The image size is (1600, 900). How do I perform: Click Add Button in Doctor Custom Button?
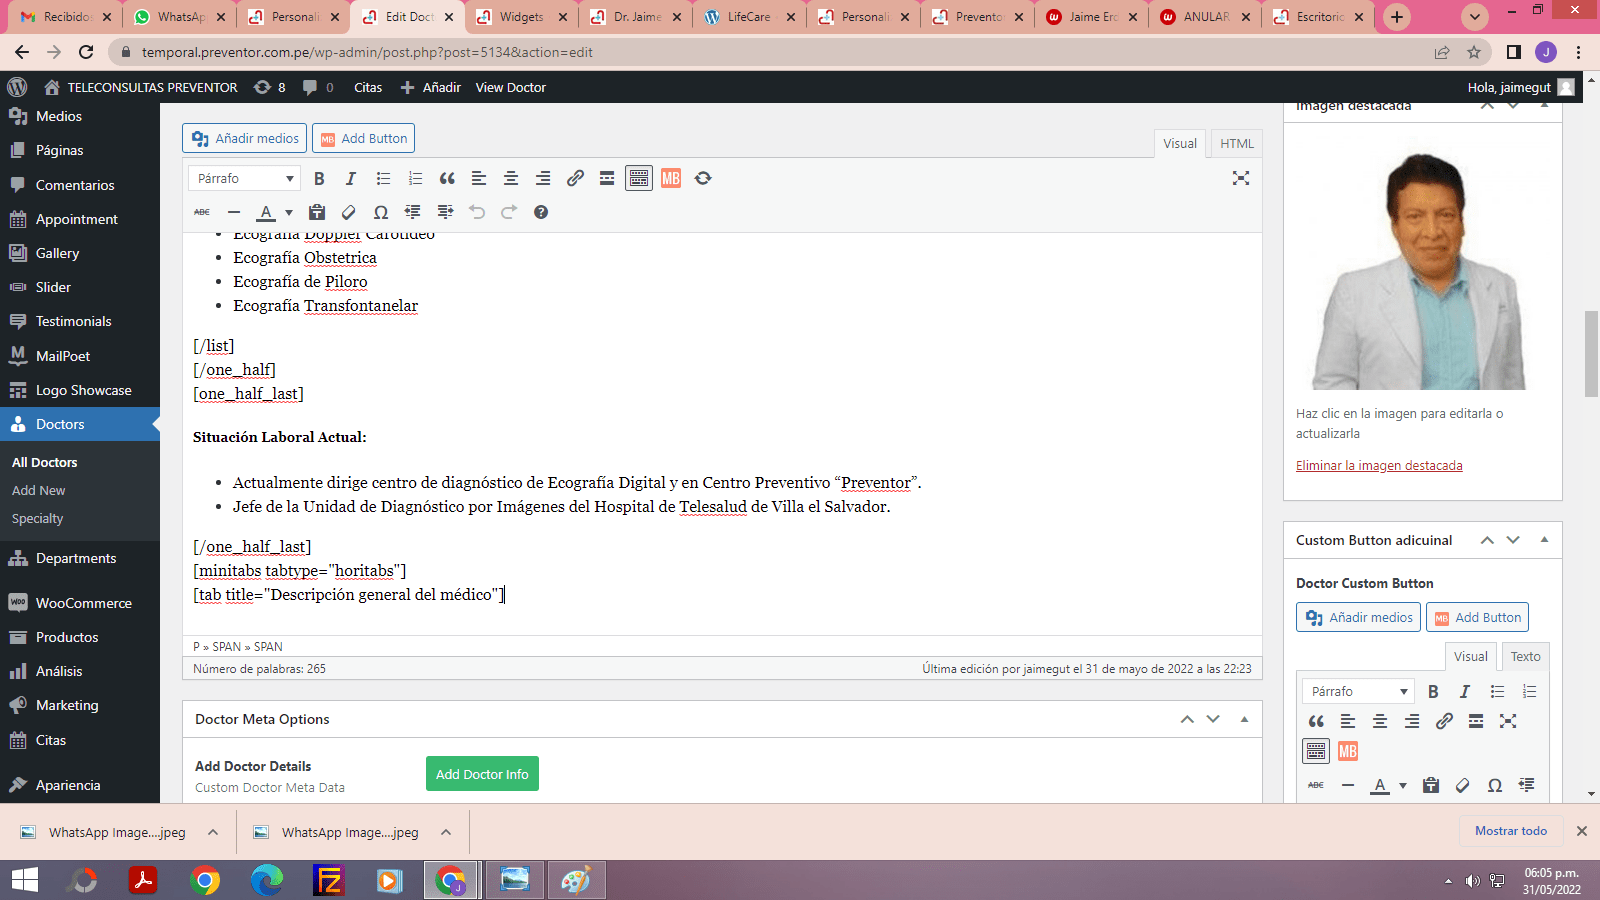pyautogui.click(x=1477, y=617)
